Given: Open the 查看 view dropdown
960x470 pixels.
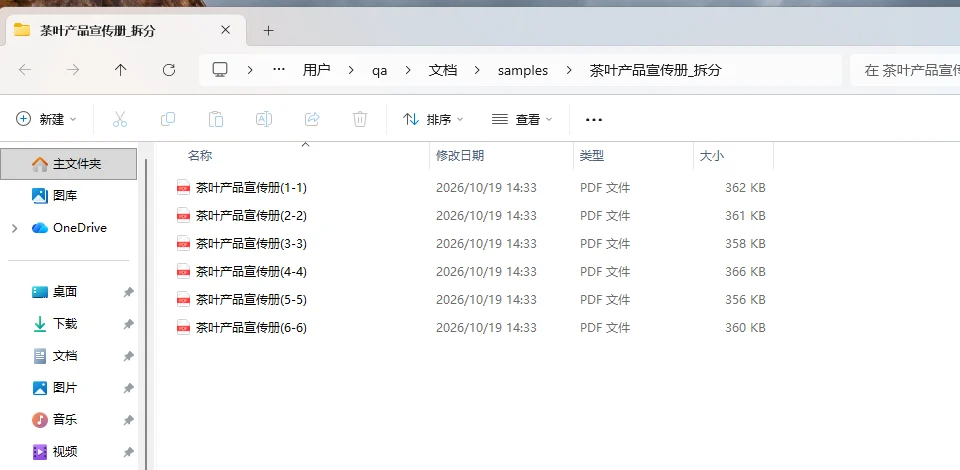Looking at the screenshot, I should point(522,119).
